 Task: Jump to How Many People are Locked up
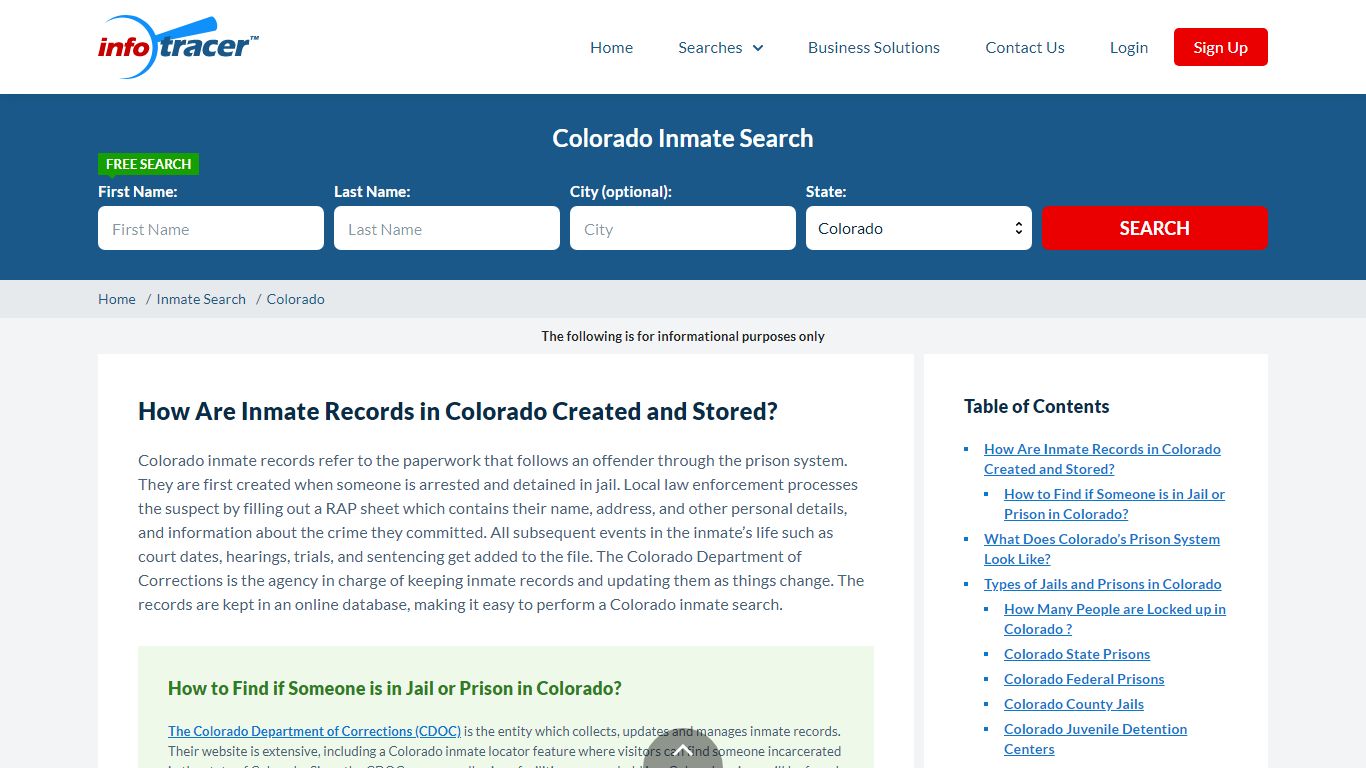click(1115, 619)
